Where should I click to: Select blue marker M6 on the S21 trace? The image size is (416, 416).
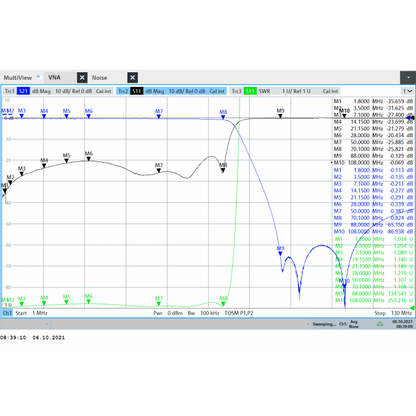(x=89, y=113)
